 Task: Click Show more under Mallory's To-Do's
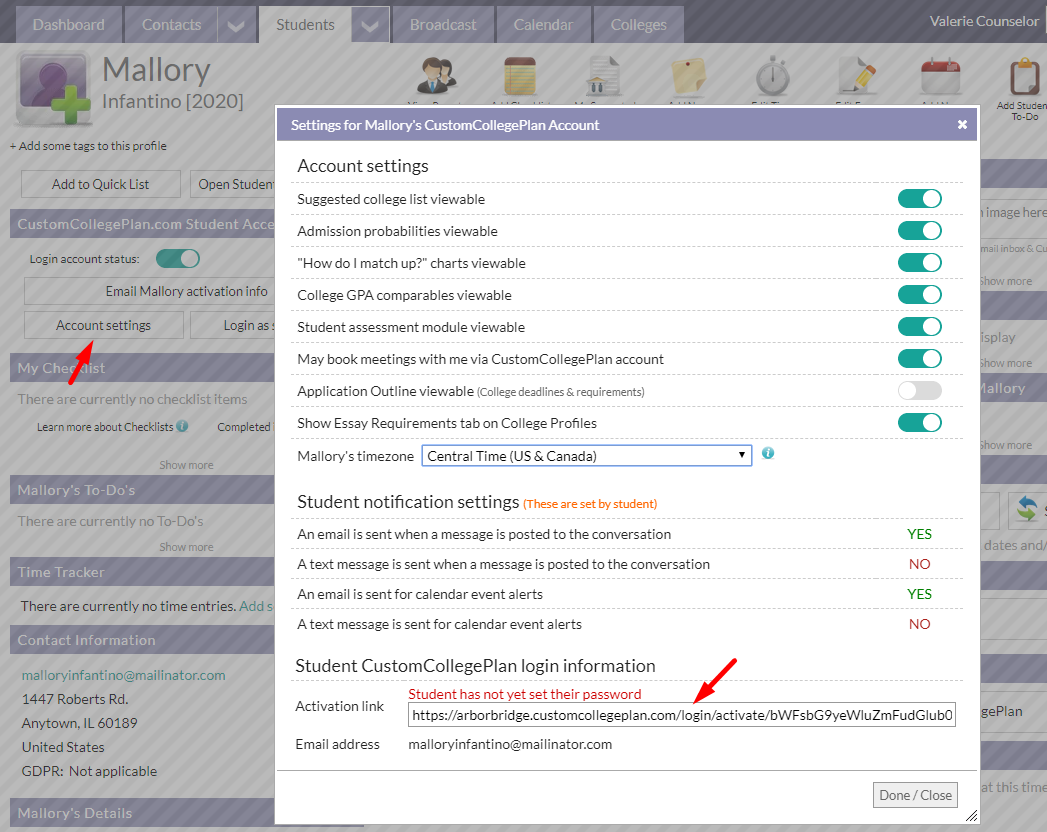coord(186,547)
